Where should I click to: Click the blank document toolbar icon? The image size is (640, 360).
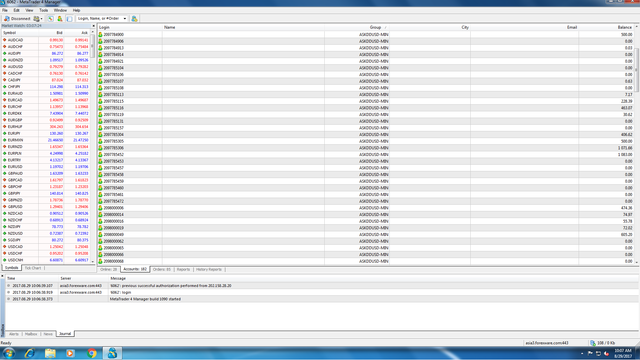[69, 18]
